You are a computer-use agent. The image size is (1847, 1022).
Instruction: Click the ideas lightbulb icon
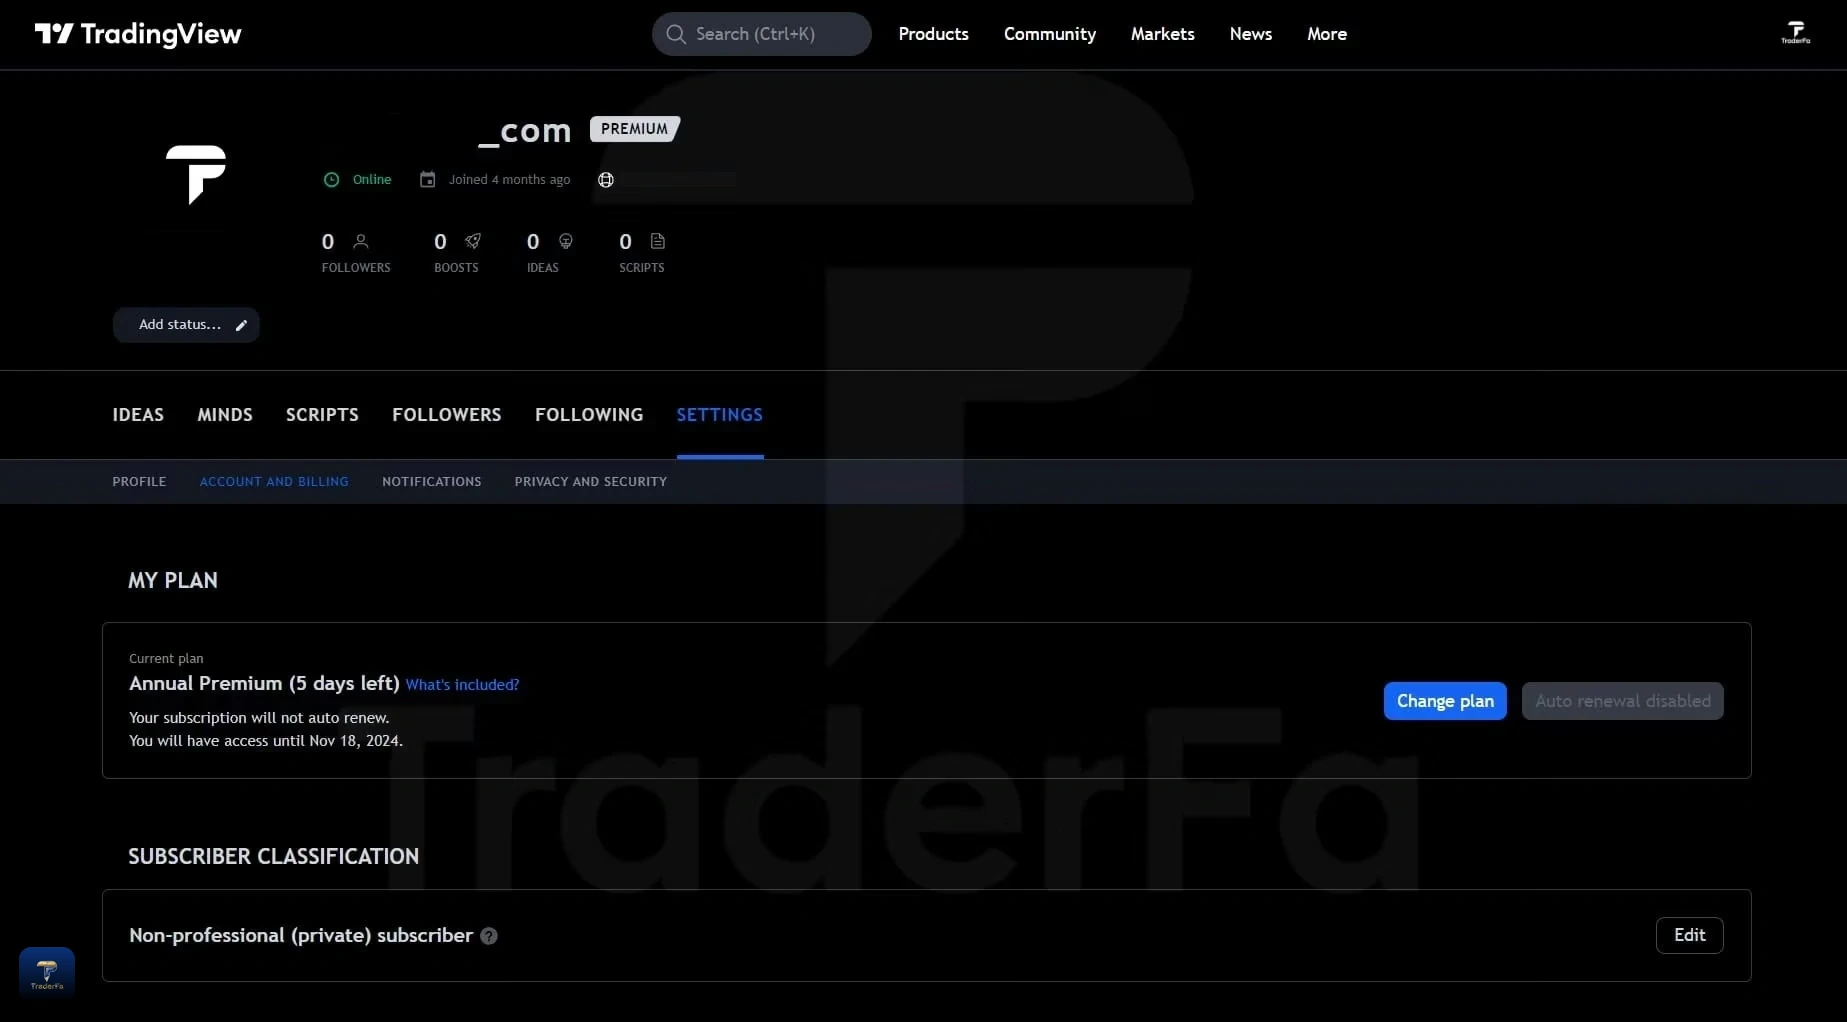(x=566, y=241)
